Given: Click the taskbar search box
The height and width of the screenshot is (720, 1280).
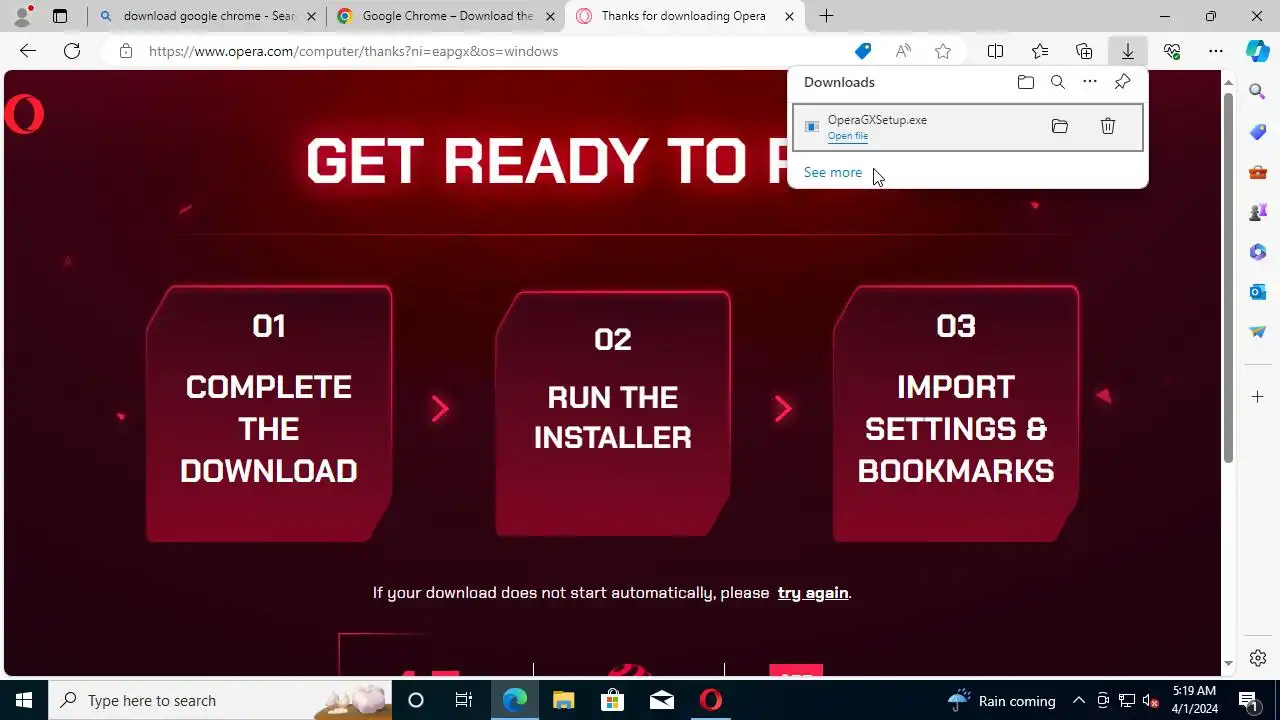Looking at the screenshot, I should (x=220, y=700).
